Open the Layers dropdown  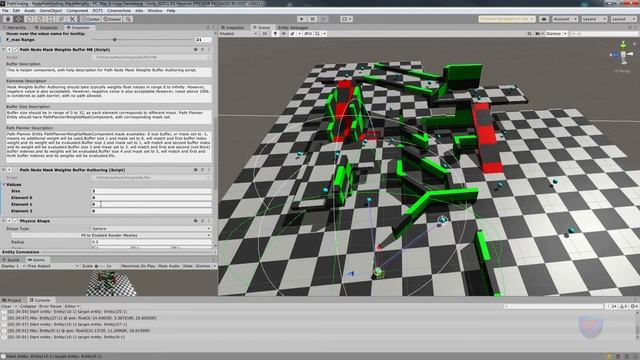click(594, 19)
